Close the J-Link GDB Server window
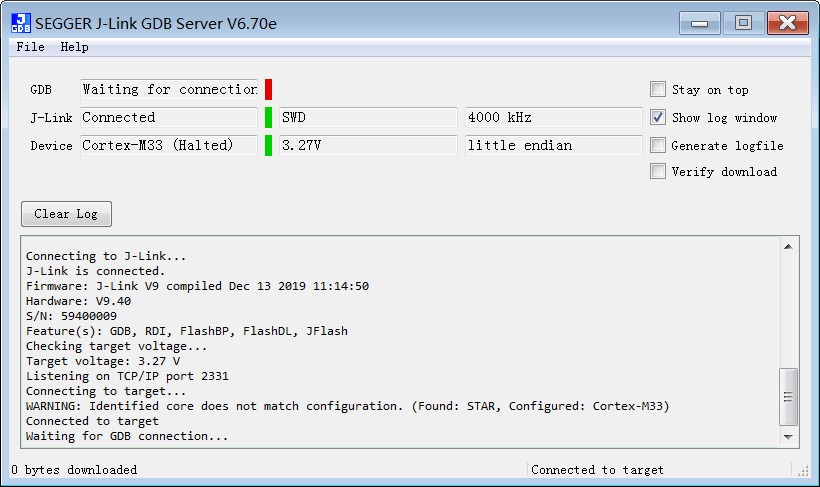Viewport: 820px width, 487px height. coord(788,24)
